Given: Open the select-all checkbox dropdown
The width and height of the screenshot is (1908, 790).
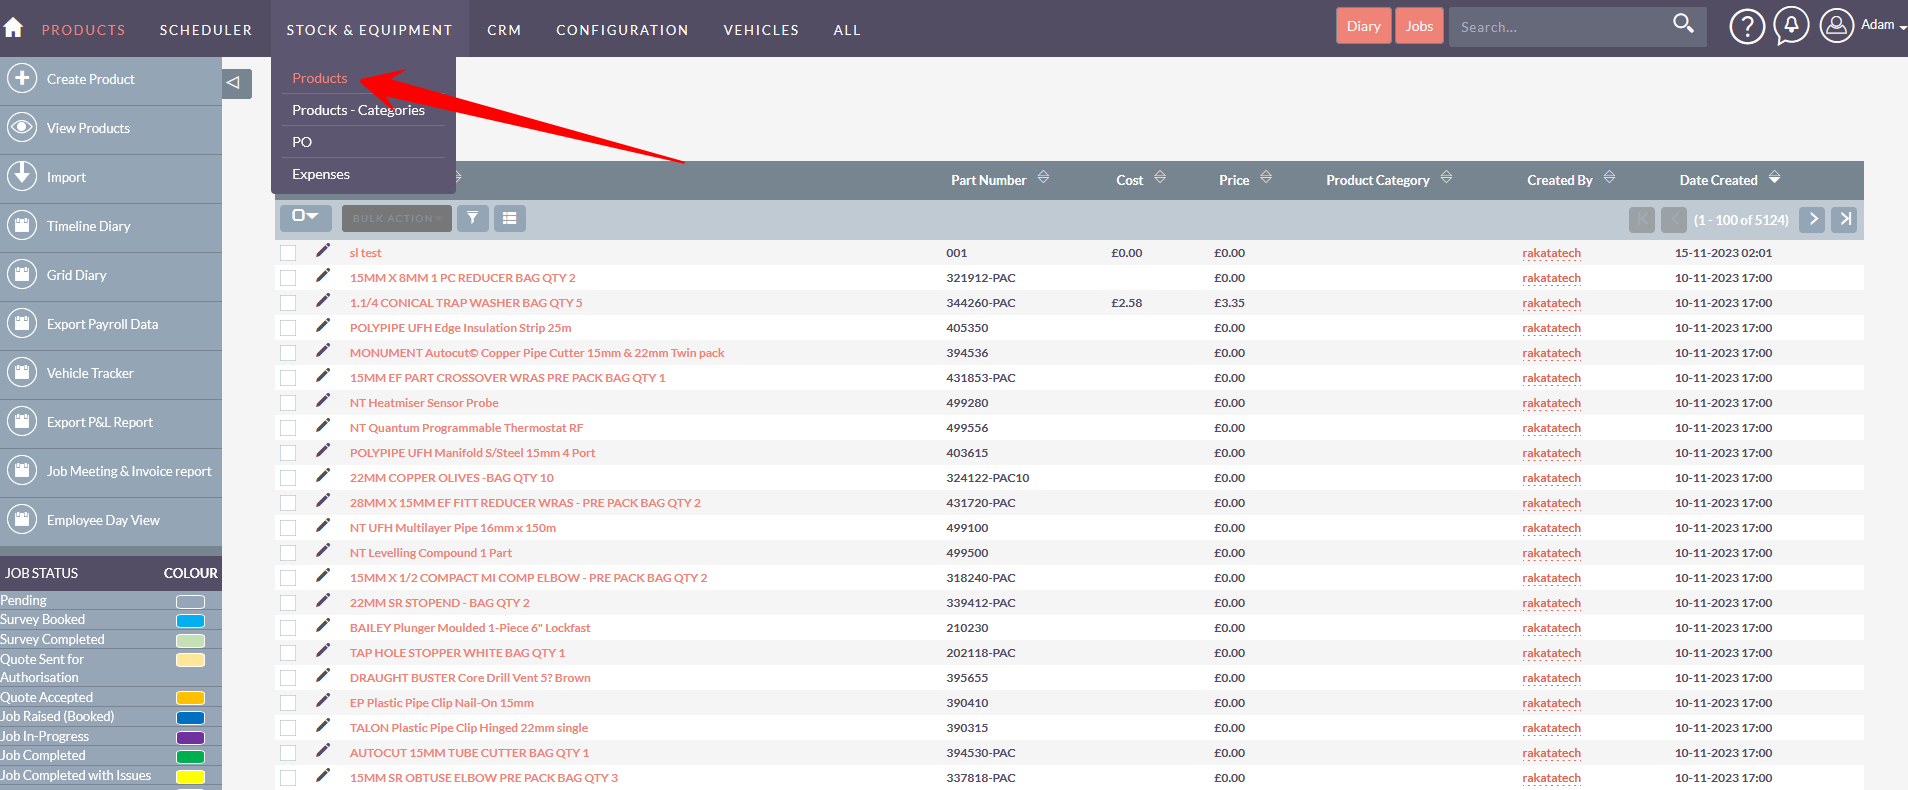Looking at the screenshot, I should pyautogui.click(x=305, y=217).
